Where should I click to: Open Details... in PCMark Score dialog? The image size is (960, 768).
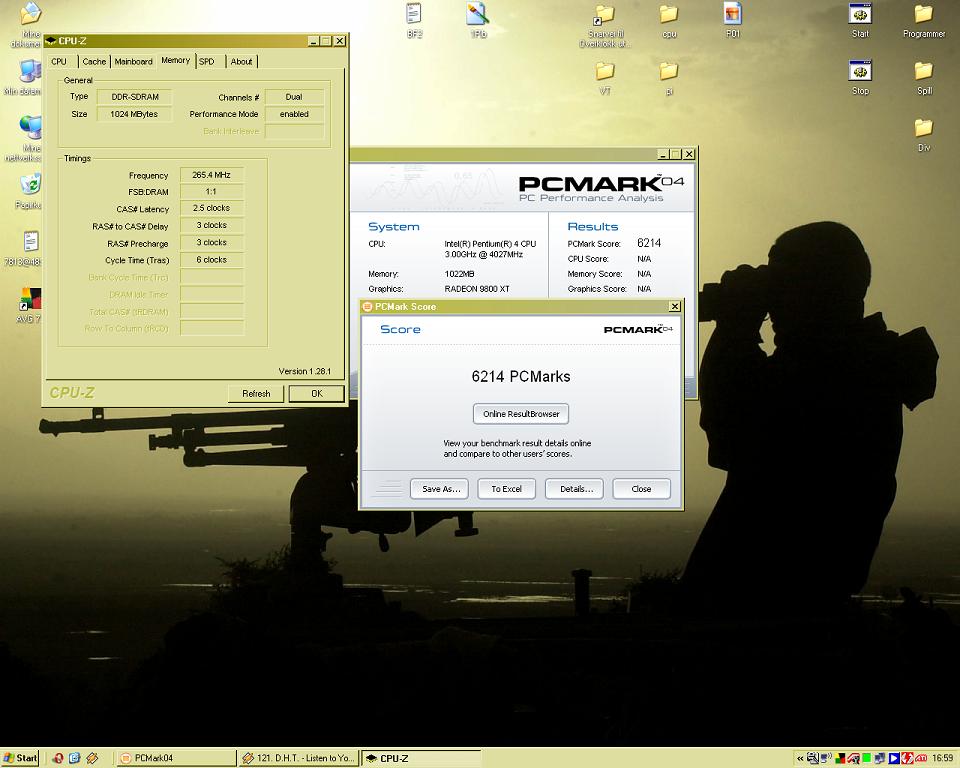click(x=574, y=489)
